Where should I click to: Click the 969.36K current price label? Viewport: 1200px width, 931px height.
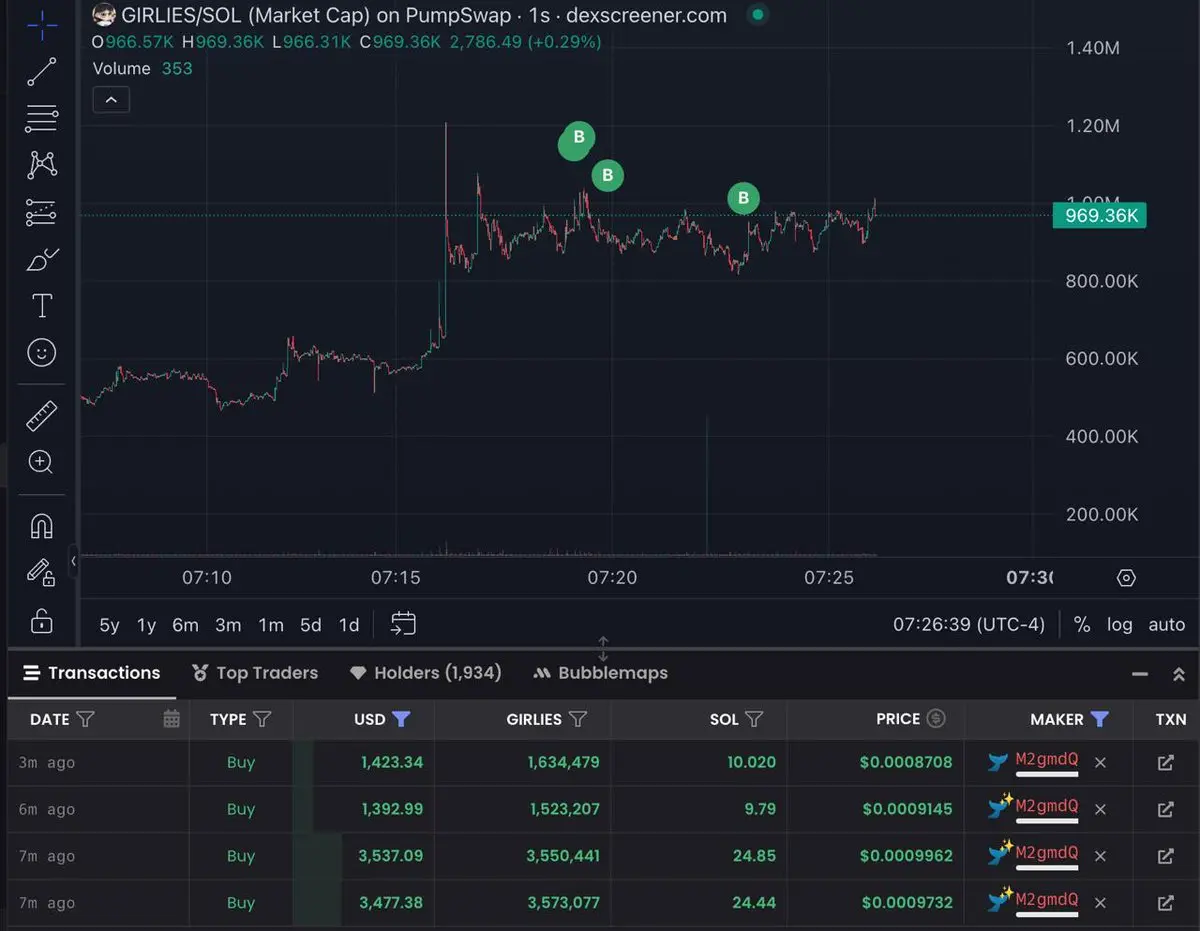pos(1099,215)
